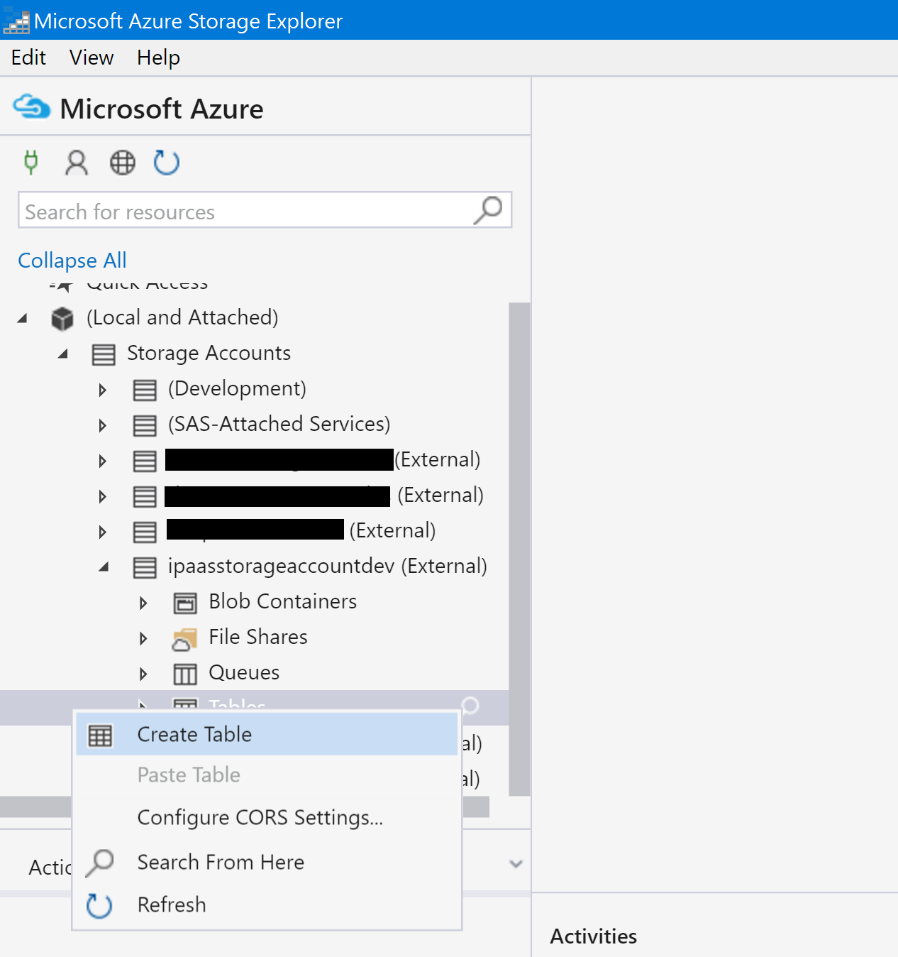
Task: Select the (SAS-Attached Services) tree item
Action: [279, 424]
